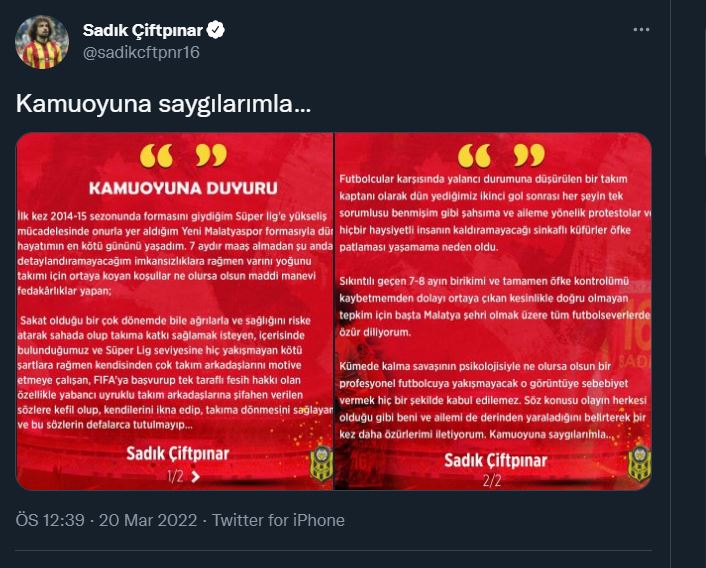Click Sadık Çiftpınar signature in first image
This screenshot has width=706, height=568.
coord(177,454)
